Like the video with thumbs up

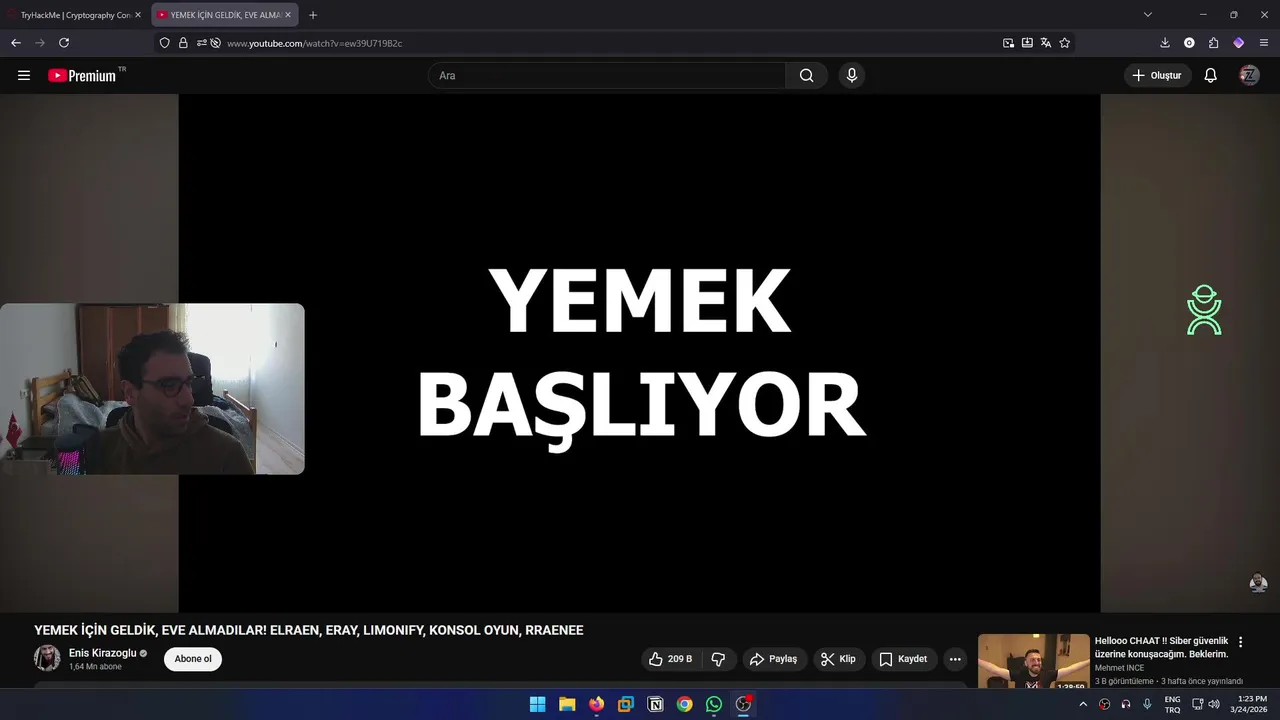(x=670, y=659)
